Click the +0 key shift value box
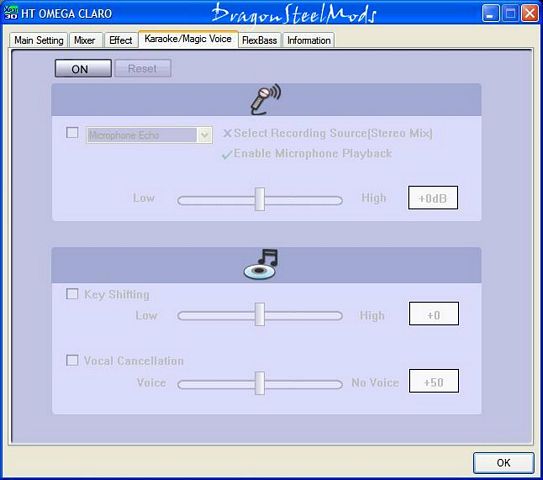 (x=434, y=313)
